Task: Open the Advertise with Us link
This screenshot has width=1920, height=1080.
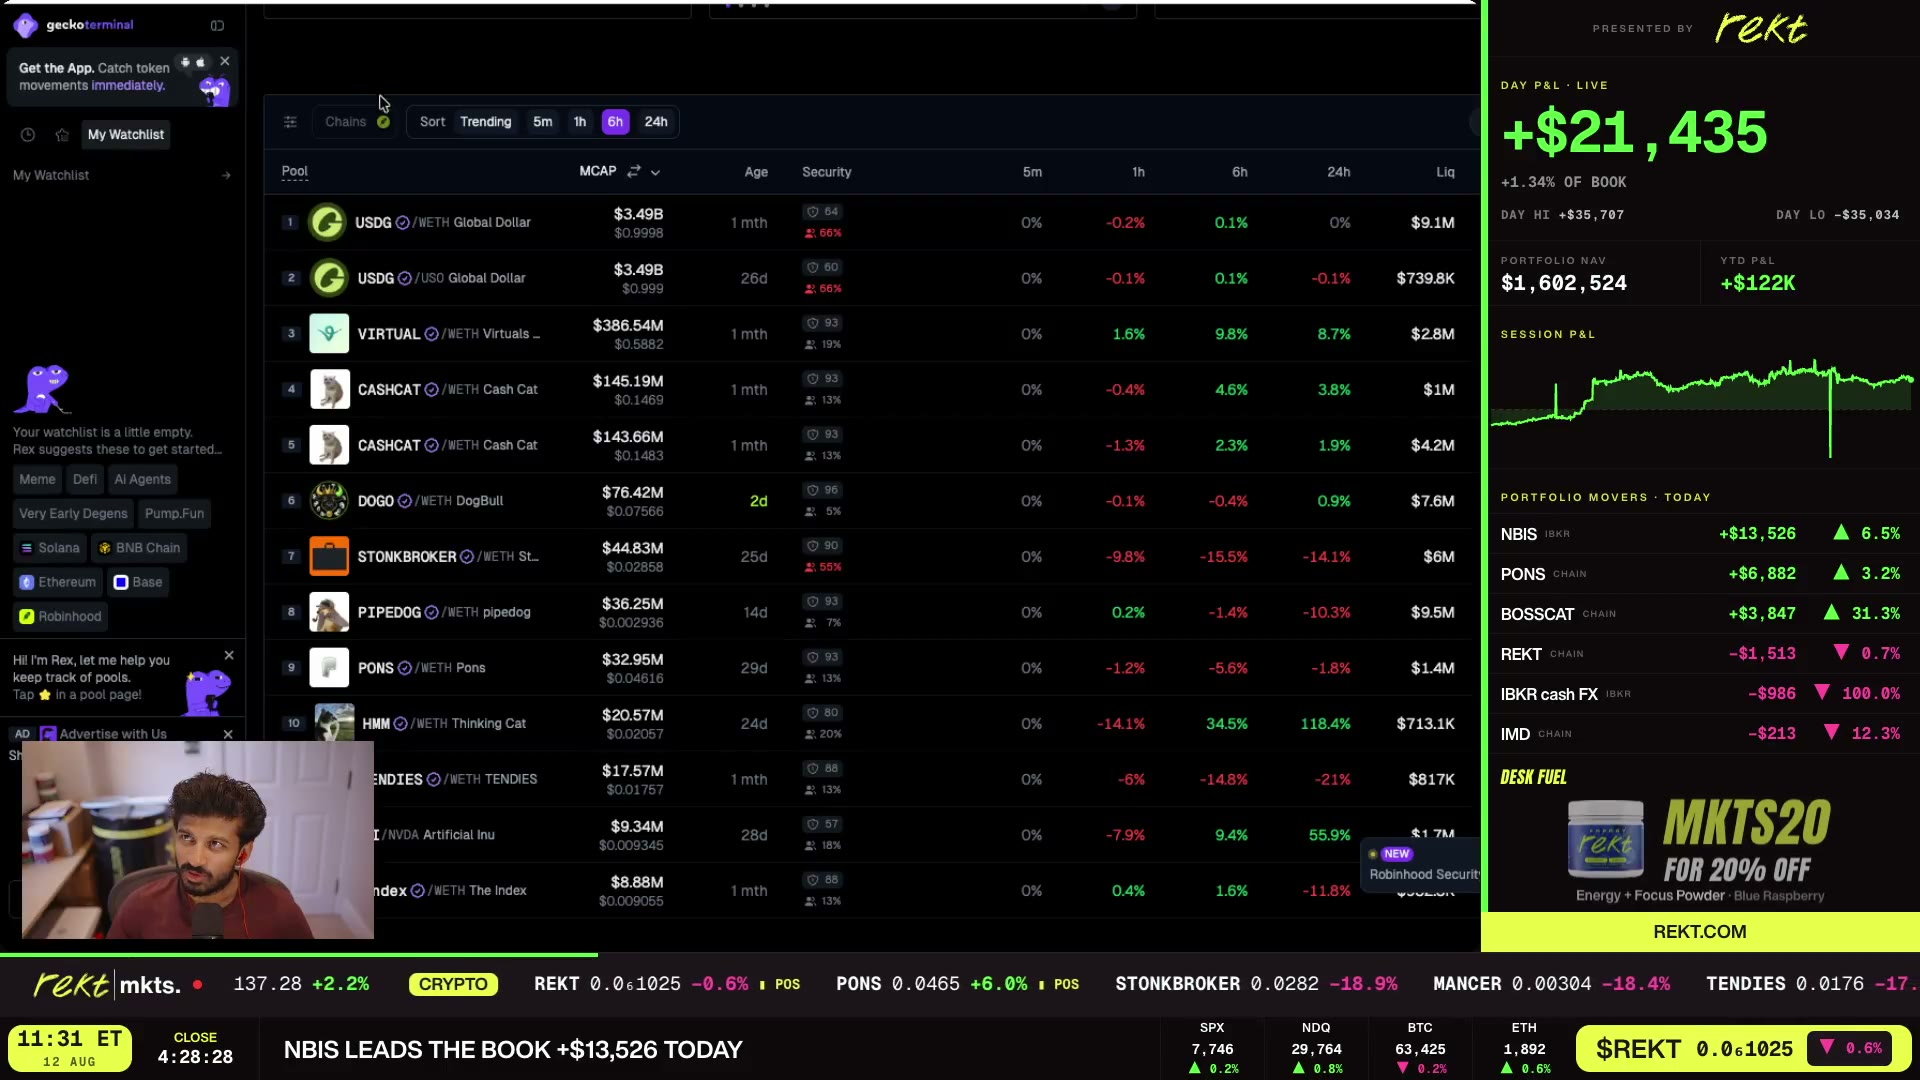Action: (113, 735)
